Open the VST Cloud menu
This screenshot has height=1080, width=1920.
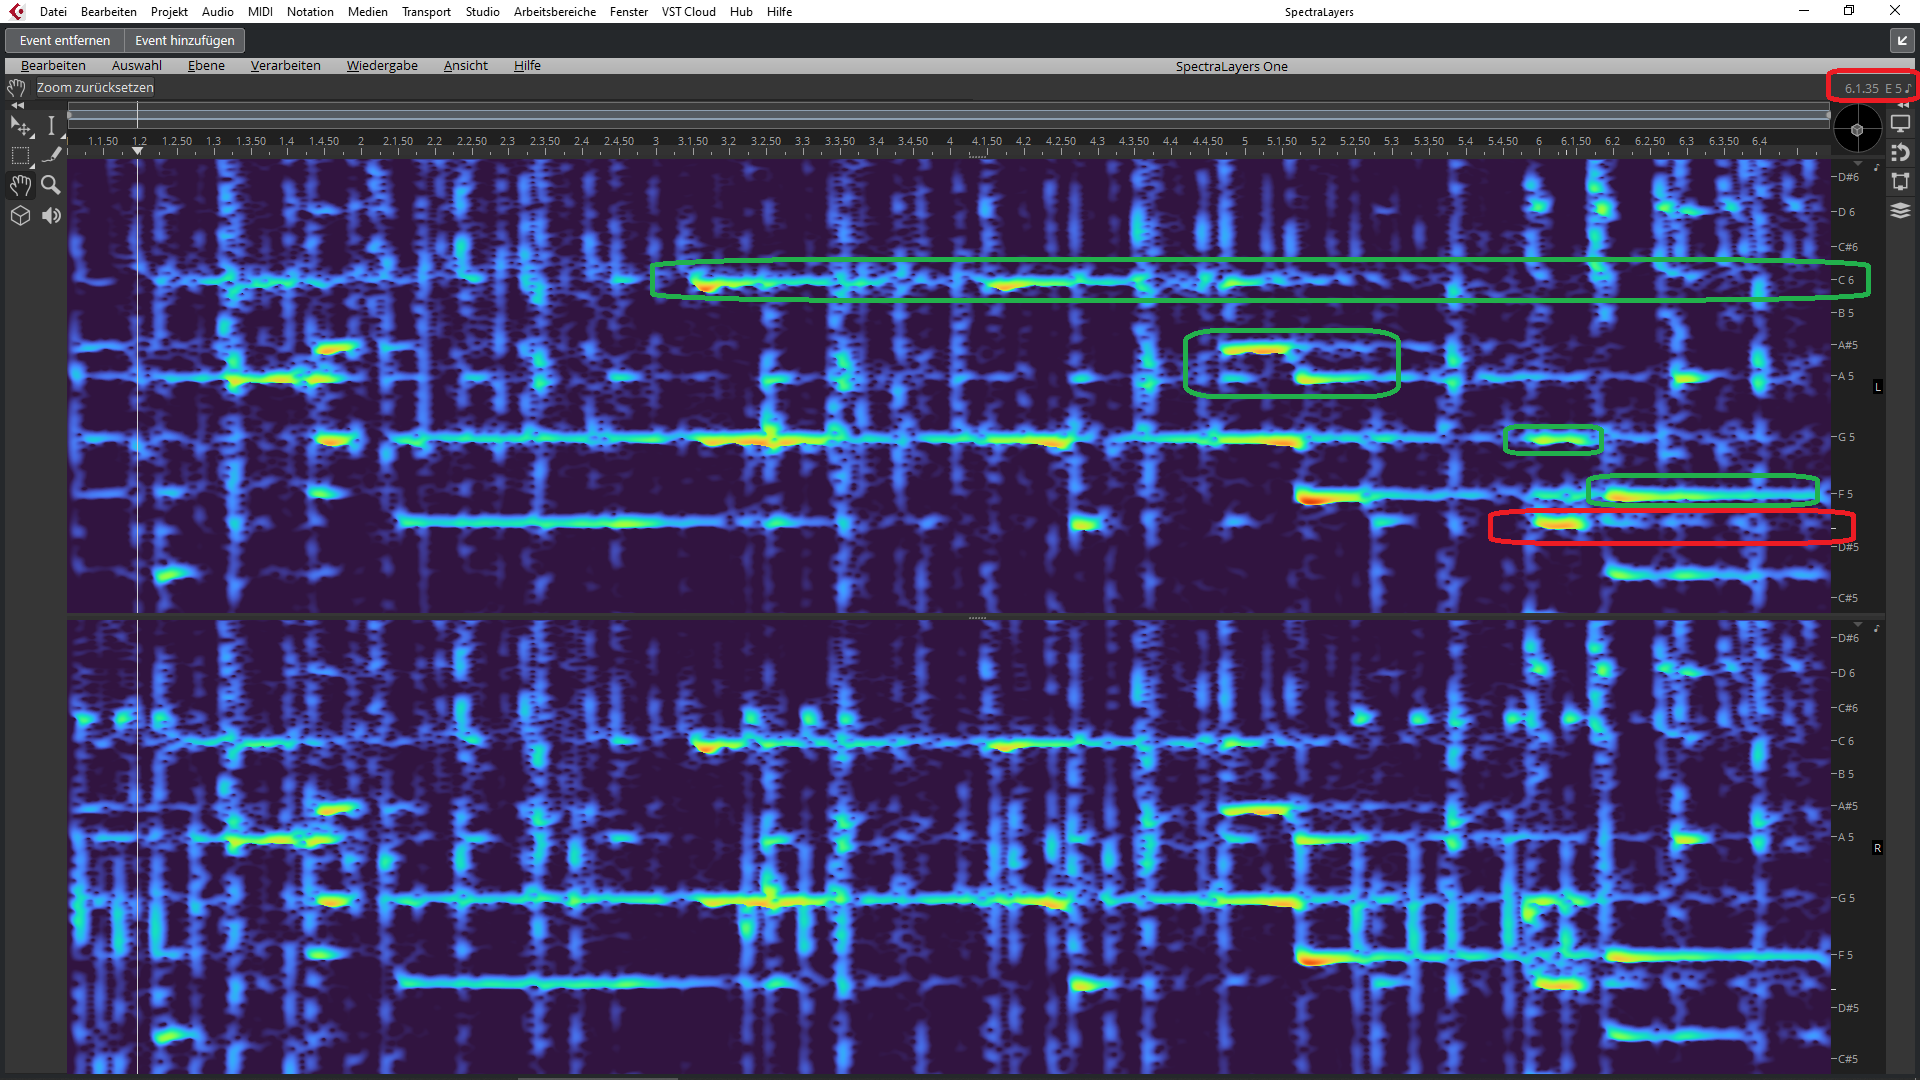[688, 12]
